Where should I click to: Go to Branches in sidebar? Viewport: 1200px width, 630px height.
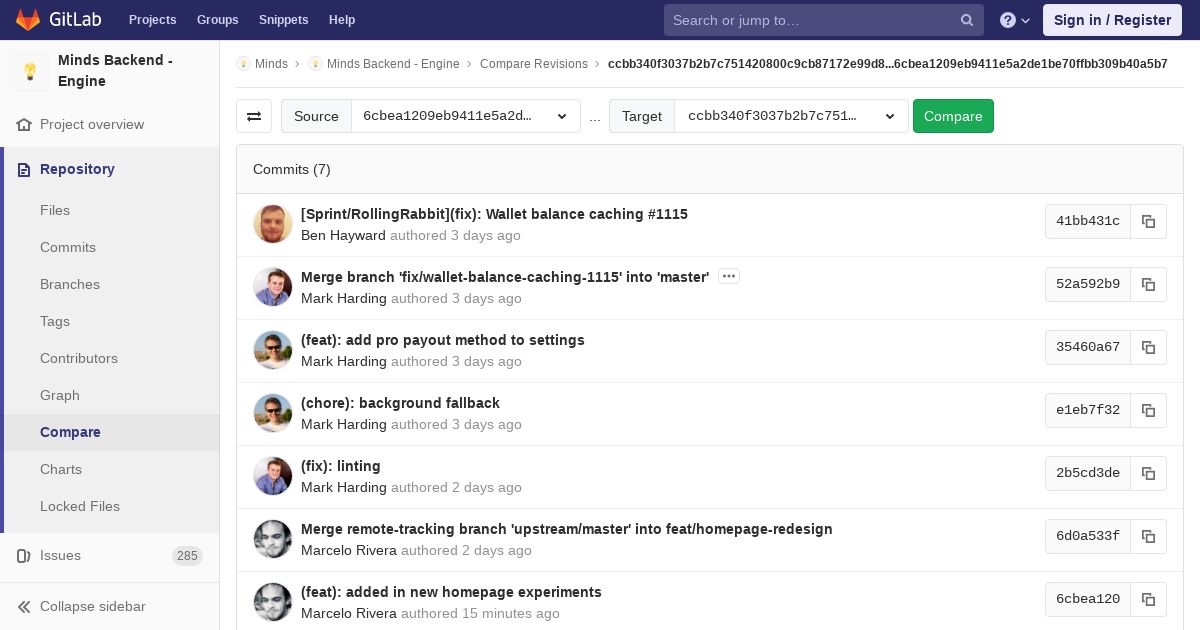tap(70, 284)
